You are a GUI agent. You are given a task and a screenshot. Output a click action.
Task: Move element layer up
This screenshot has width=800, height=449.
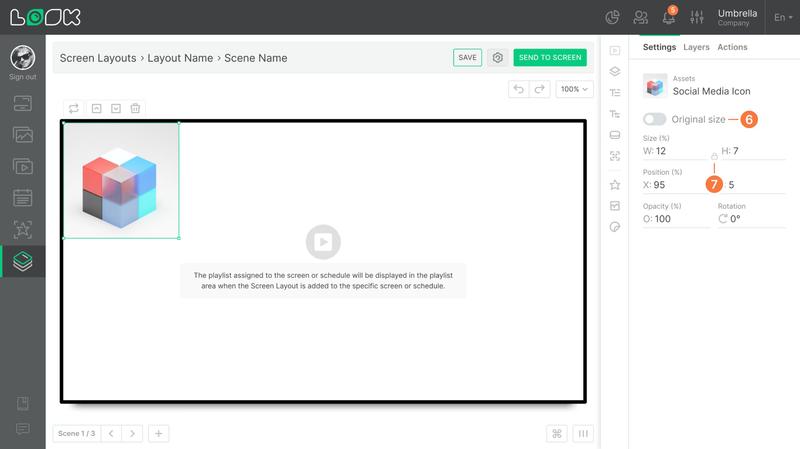click(96, 108)
